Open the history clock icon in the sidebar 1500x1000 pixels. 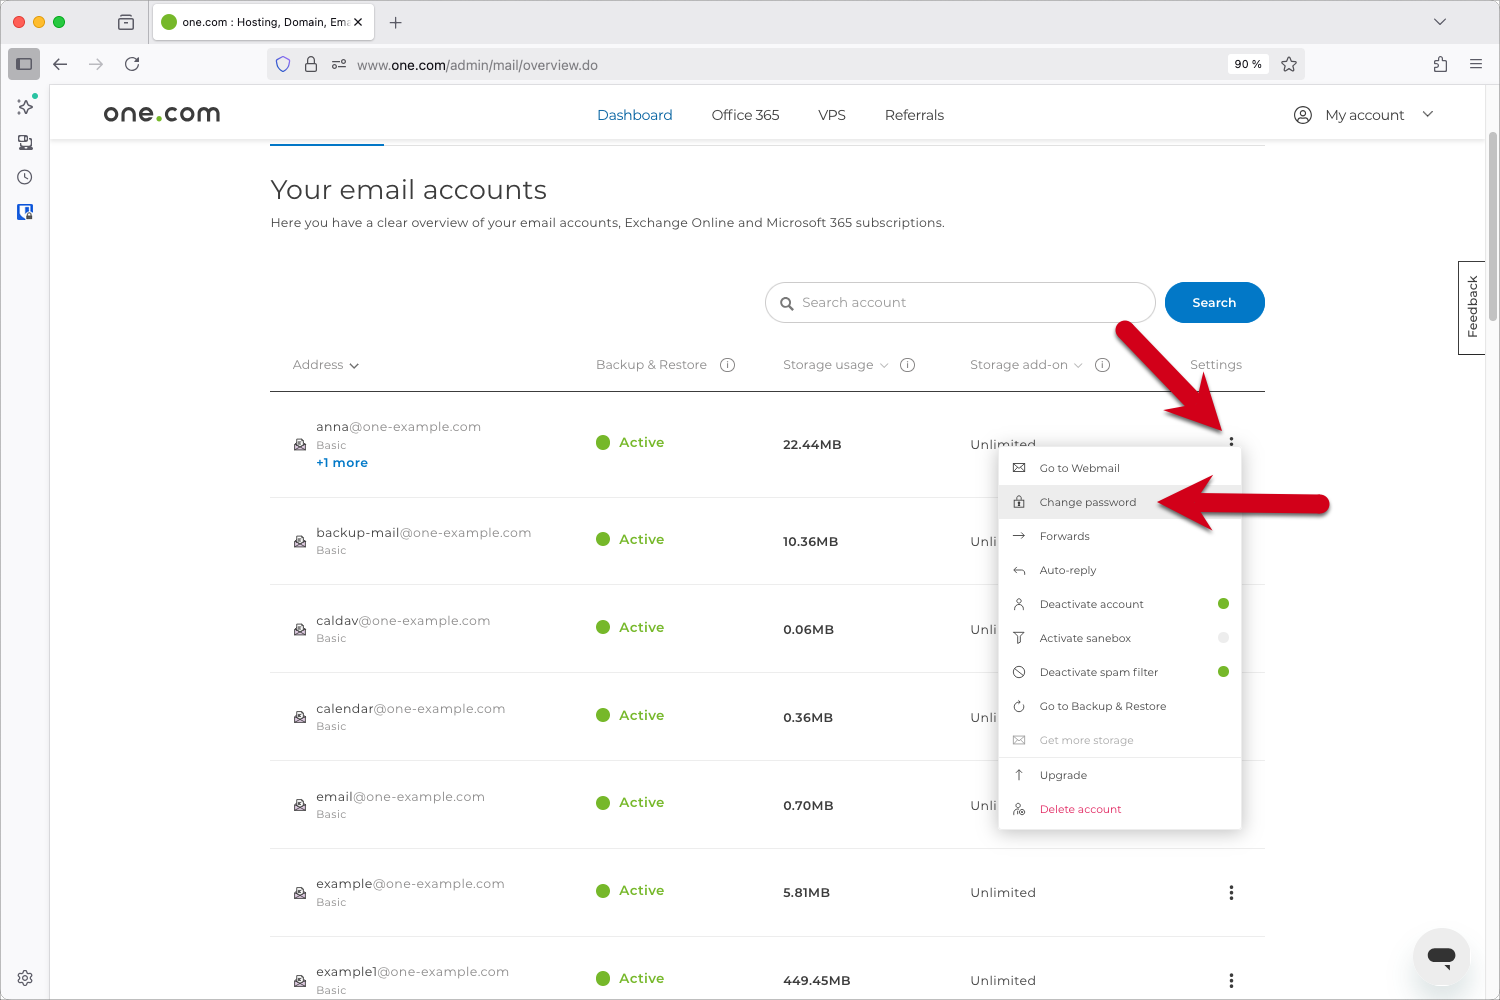coord(24,177)
